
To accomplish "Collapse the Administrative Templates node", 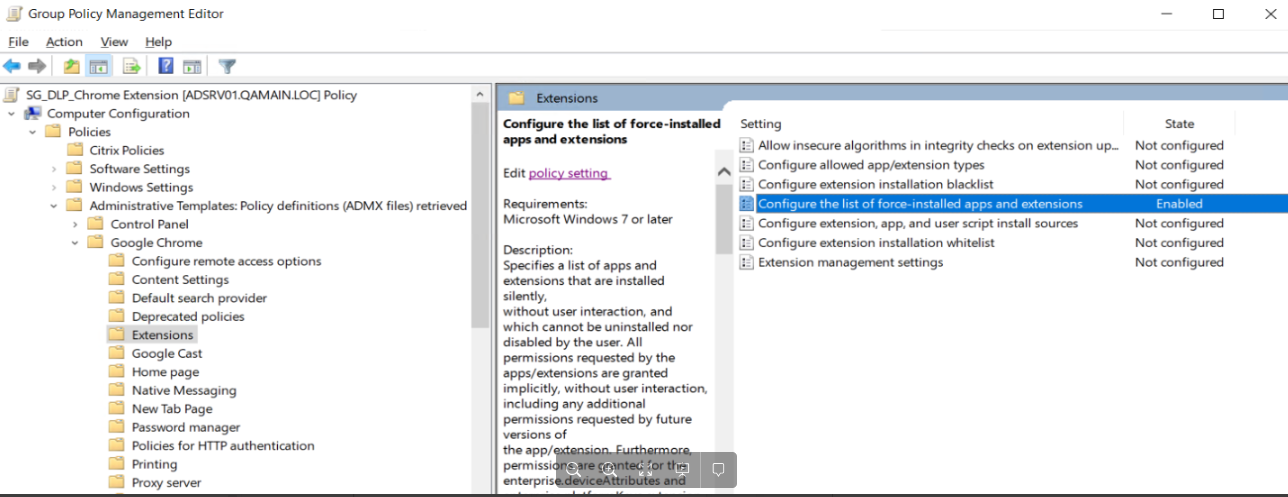I will point(54,206).
